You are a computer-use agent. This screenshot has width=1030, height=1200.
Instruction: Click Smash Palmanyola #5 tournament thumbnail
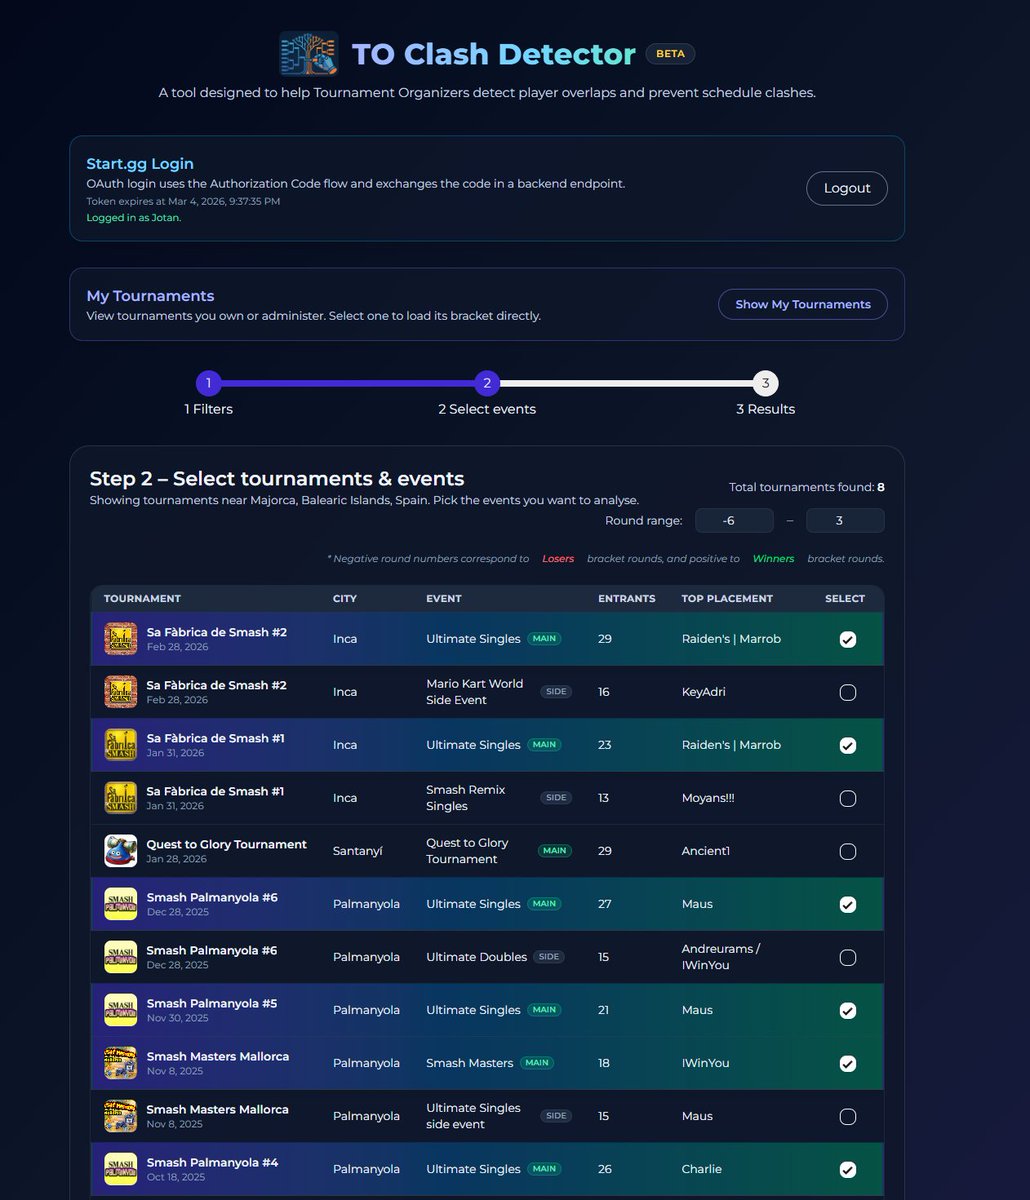pos(121,1010)
